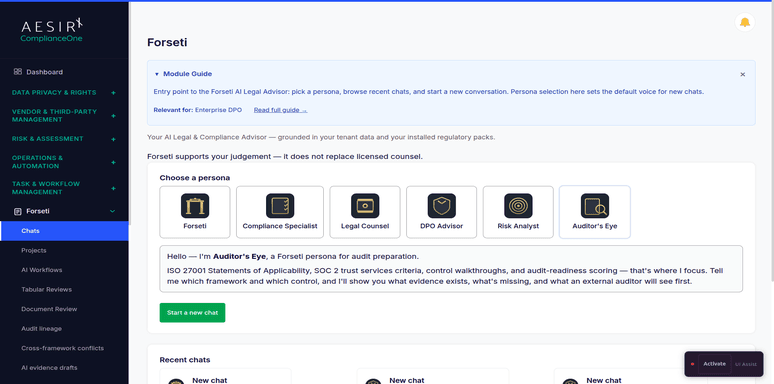Expand Task & Workflow Management section
774x384 pixels.
[113, 188]
